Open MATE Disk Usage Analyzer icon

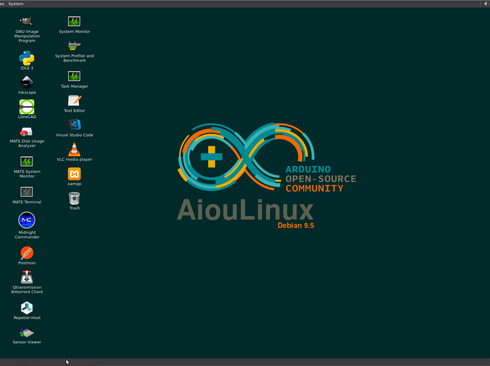click(26, 132)
